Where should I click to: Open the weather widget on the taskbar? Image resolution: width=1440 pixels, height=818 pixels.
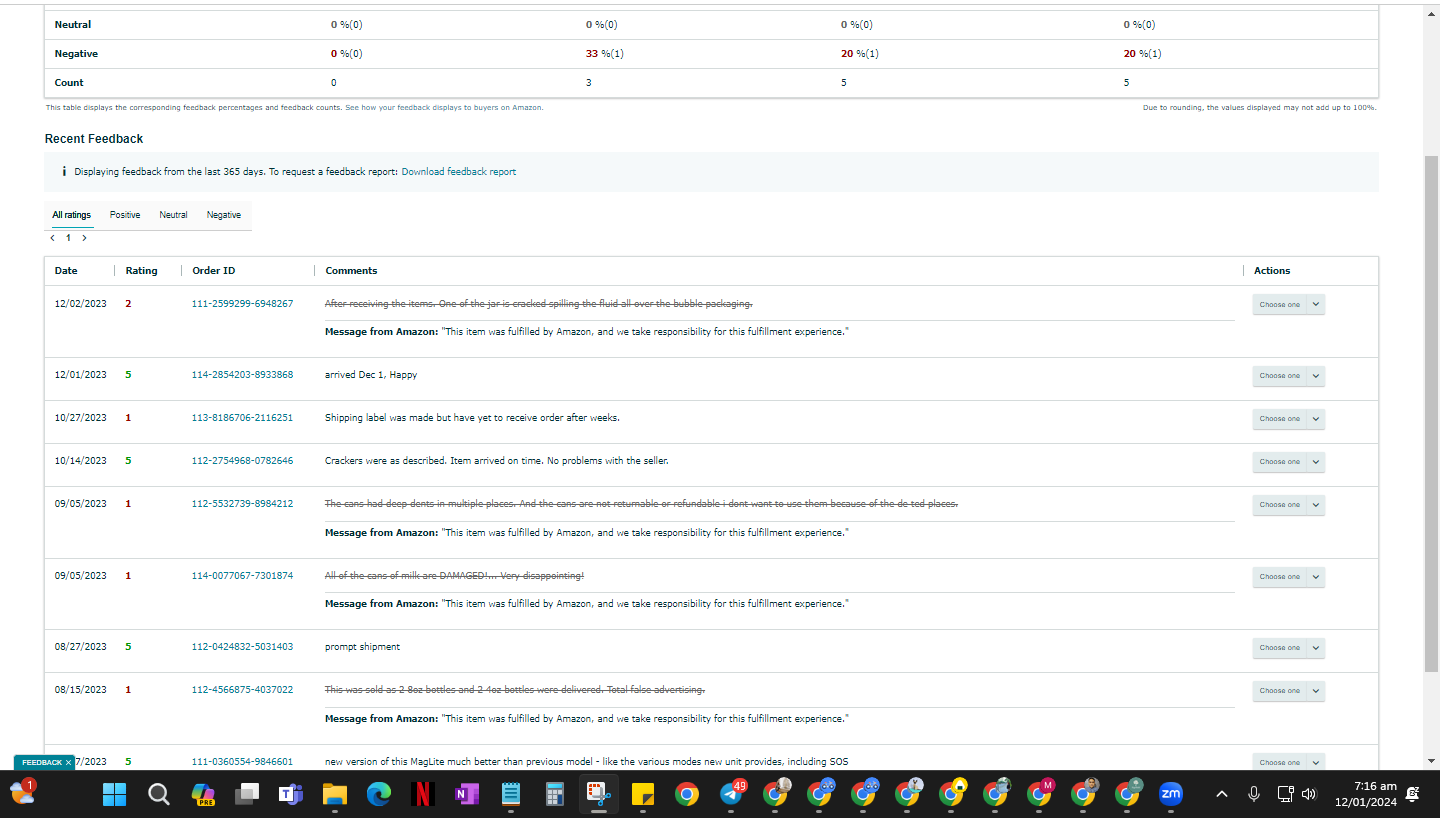pos(22,792)
